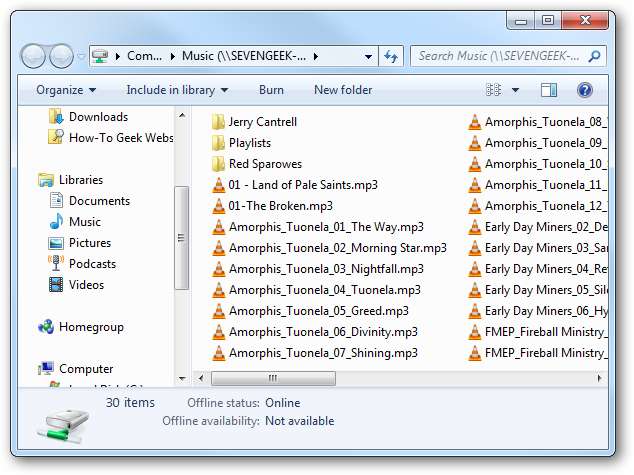The height and width of the screenshot is (475, 634).
Task: Select Amorphis_Tuonela_03_Nightfall.mp3 file
Action: (326, 269)
